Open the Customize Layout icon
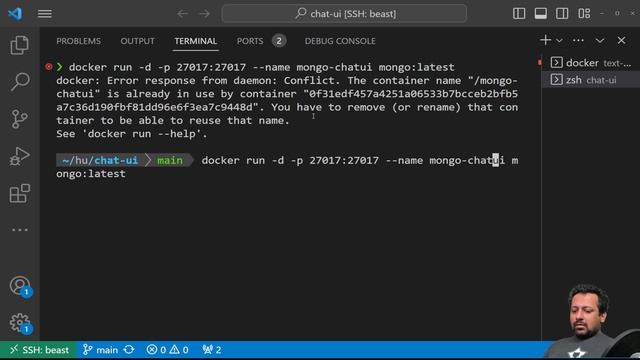This screenshot has width=640, height=360. coord(584,13)
